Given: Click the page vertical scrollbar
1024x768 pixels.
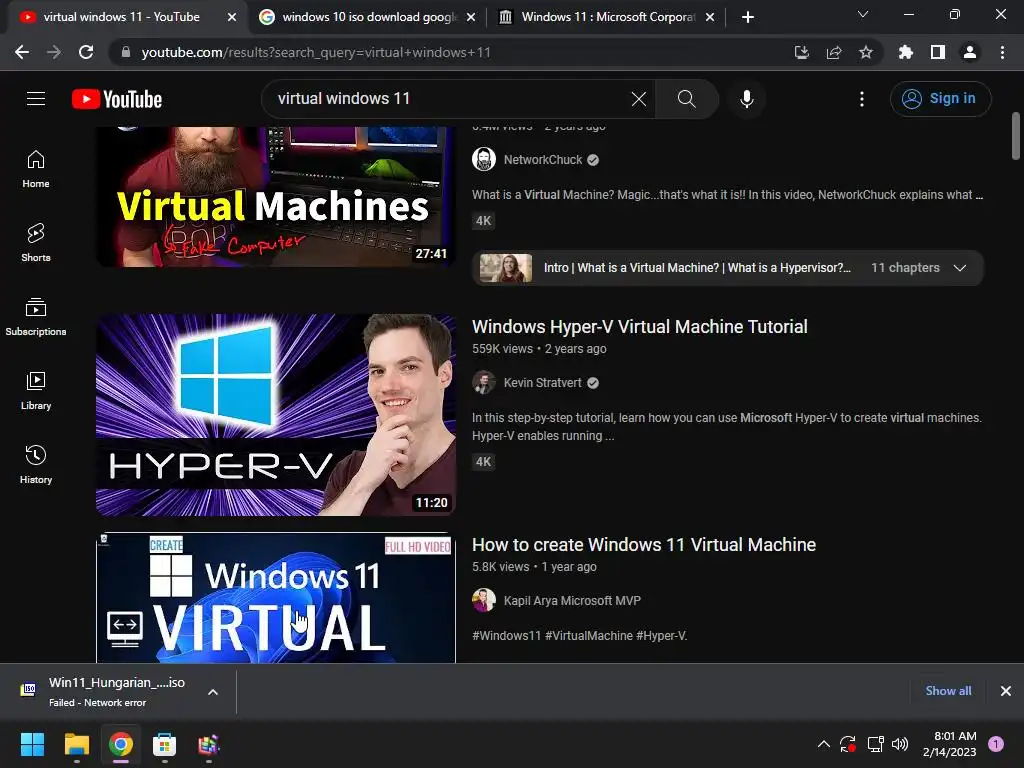Looking at the screenshot, I should point(1016,136).
